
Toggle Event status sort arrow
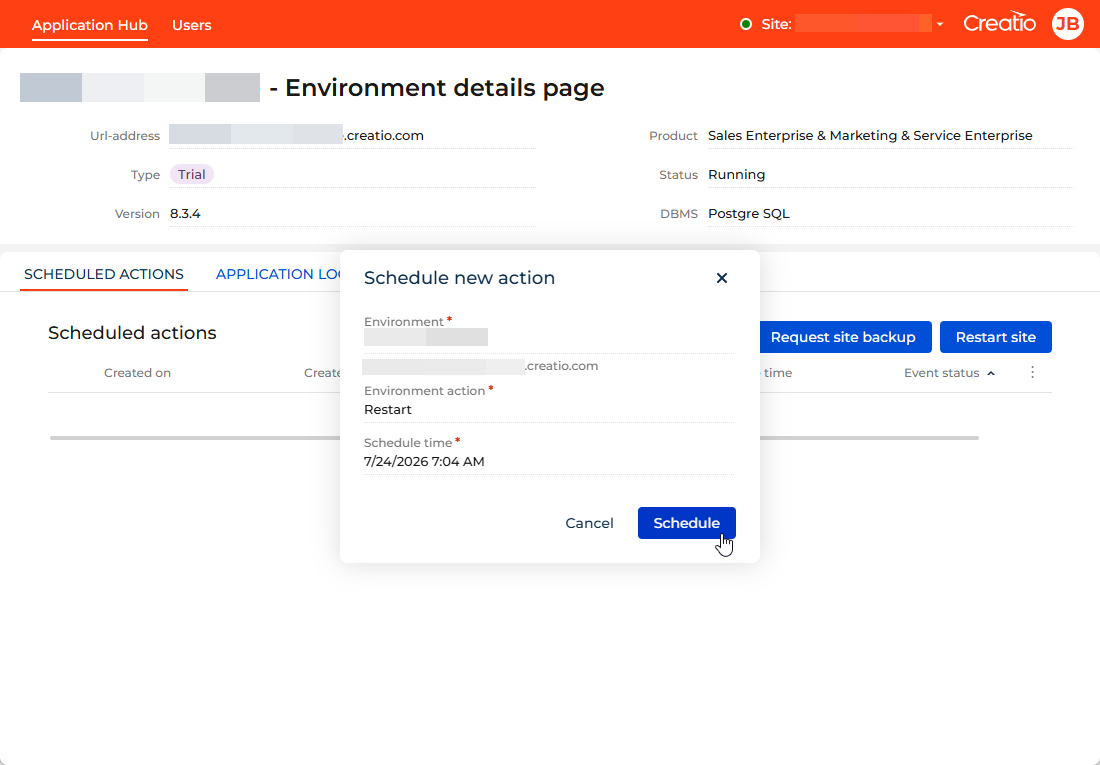click(991, 373)
